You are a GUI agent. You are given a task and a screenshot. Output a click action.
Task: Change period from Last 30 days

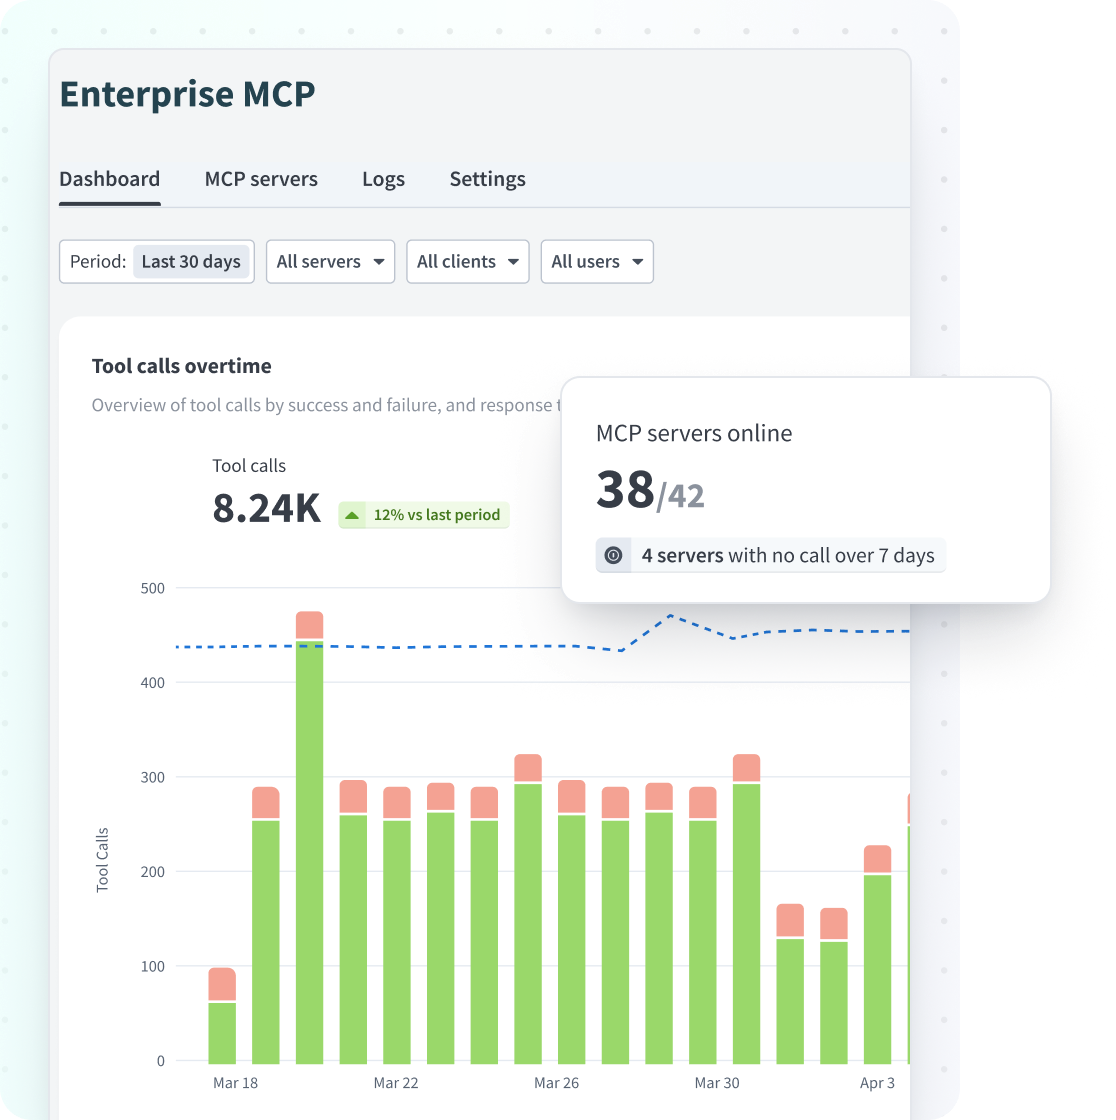pos(191,261)
